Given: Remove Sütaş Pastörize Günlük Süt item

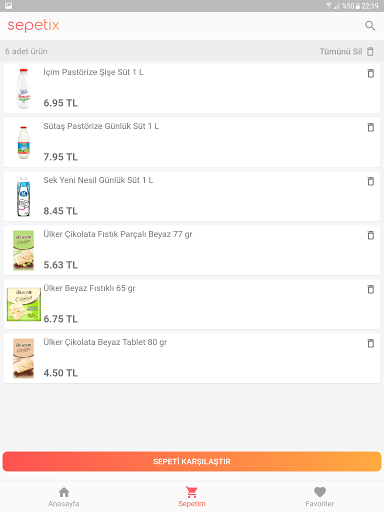Looking at the screenshot, I should point(371,127).
